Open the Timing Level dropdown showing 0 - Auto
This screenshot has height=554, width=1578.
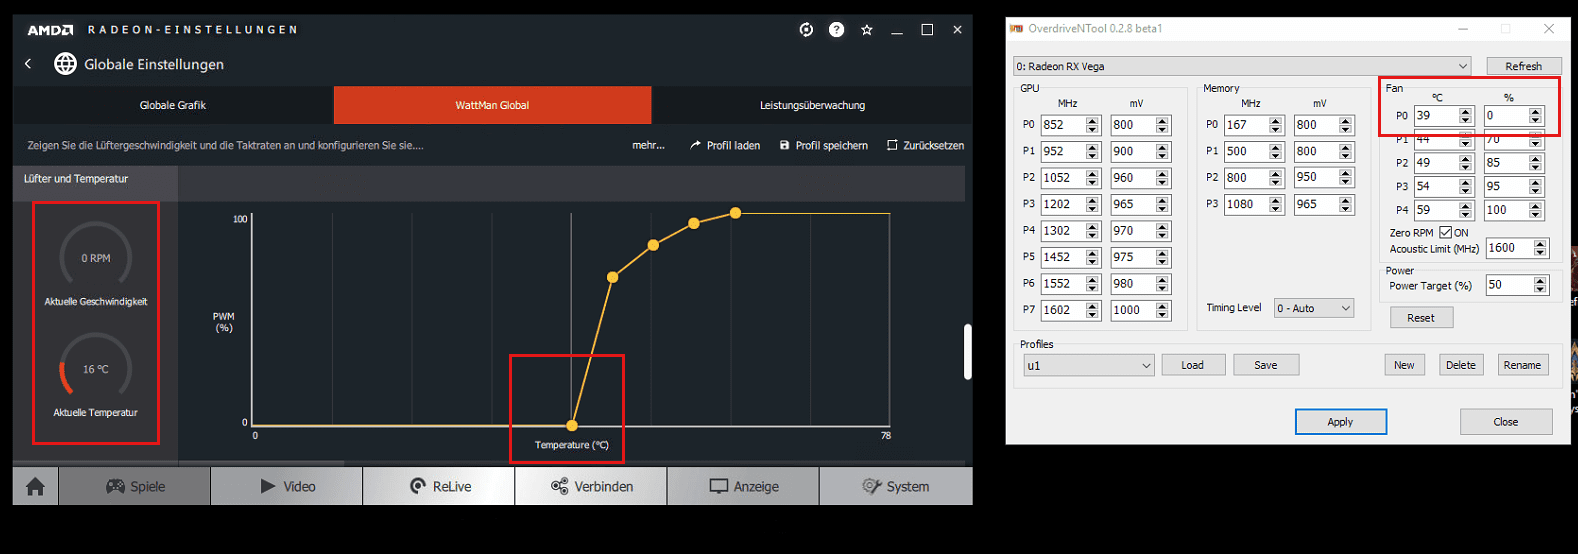[x=1314, y=308]
